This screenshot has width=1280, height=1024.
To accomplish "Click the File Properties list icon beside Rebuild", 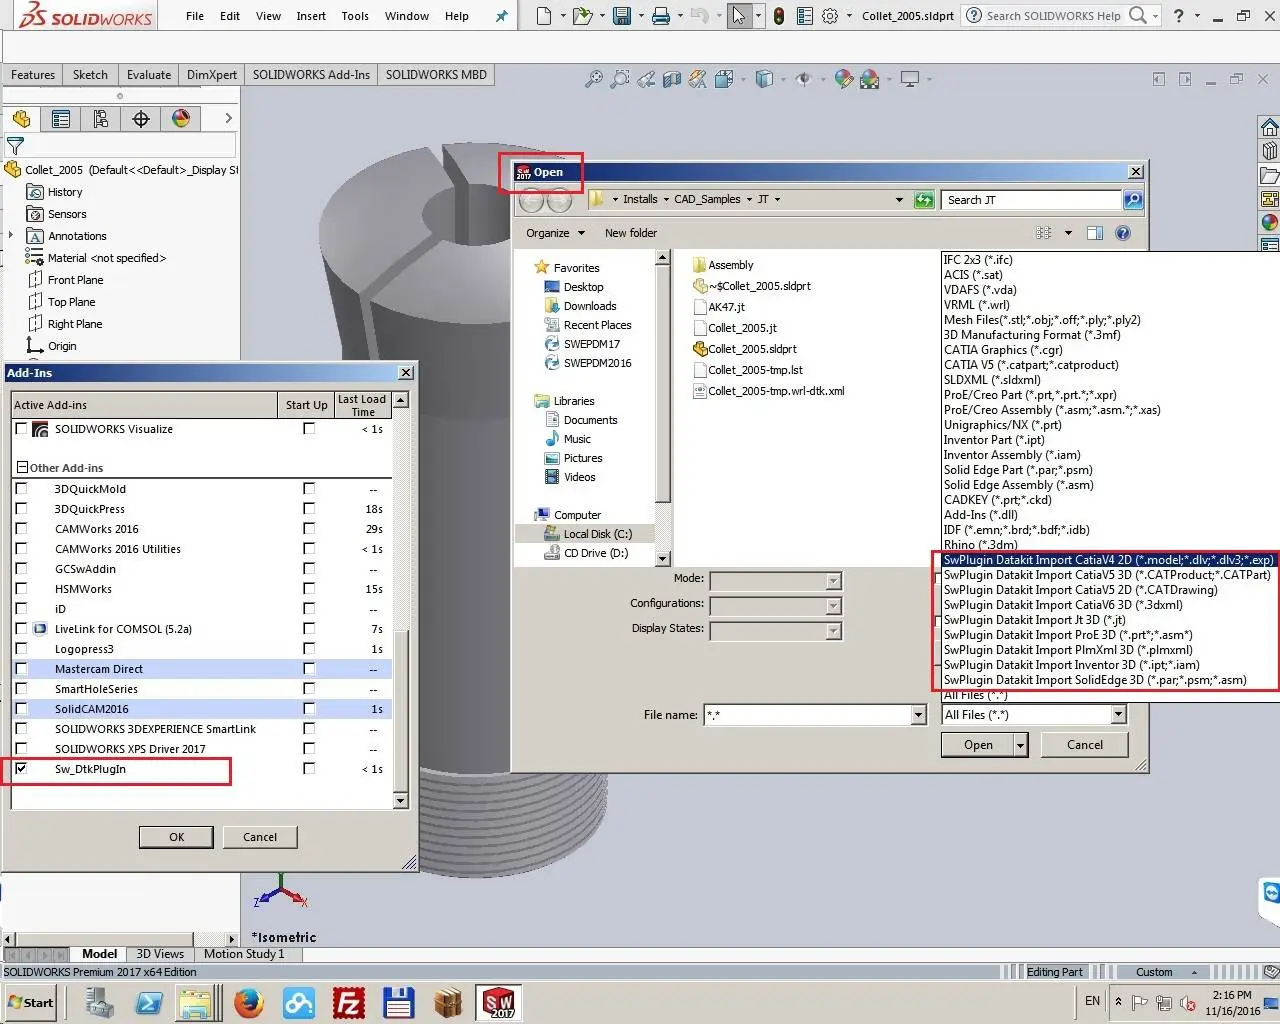I will pos(805,16).
